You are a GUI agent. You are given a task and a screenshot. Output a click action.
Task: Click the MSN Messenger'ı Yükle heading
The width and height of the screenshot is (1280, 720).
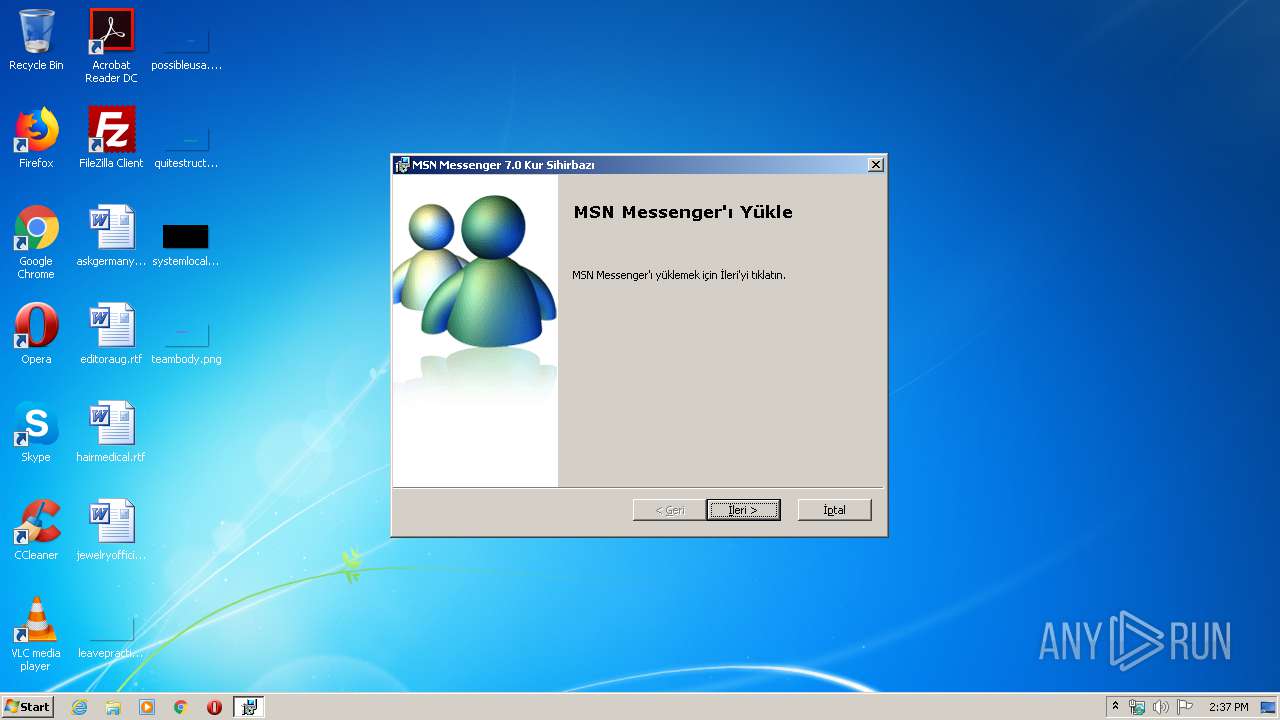click(683, 212)
